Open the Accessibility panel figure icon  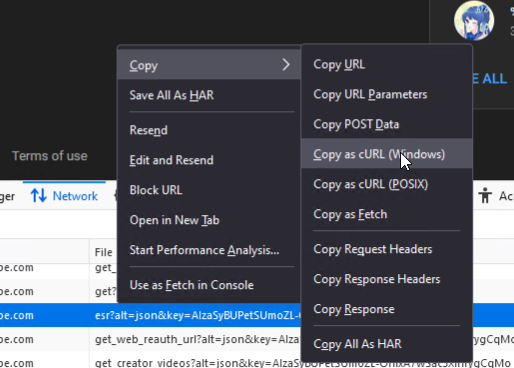click(x=485, y=195)
